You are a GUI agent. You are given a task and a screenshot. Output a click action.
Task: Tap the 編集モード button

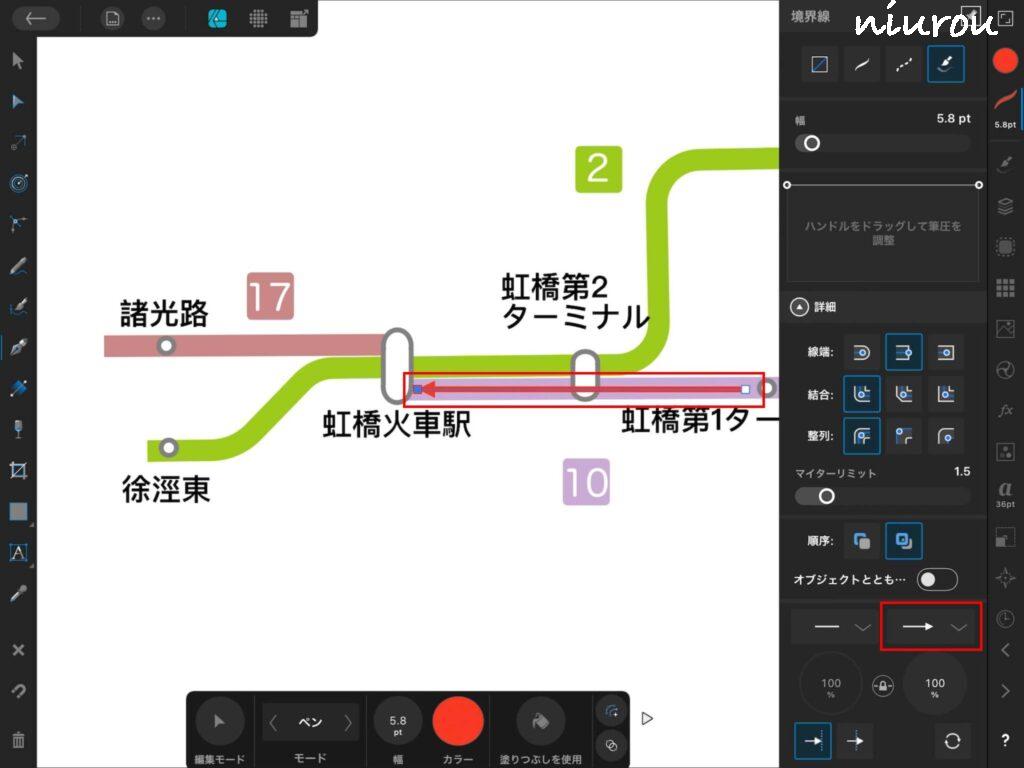click(219, 721)
